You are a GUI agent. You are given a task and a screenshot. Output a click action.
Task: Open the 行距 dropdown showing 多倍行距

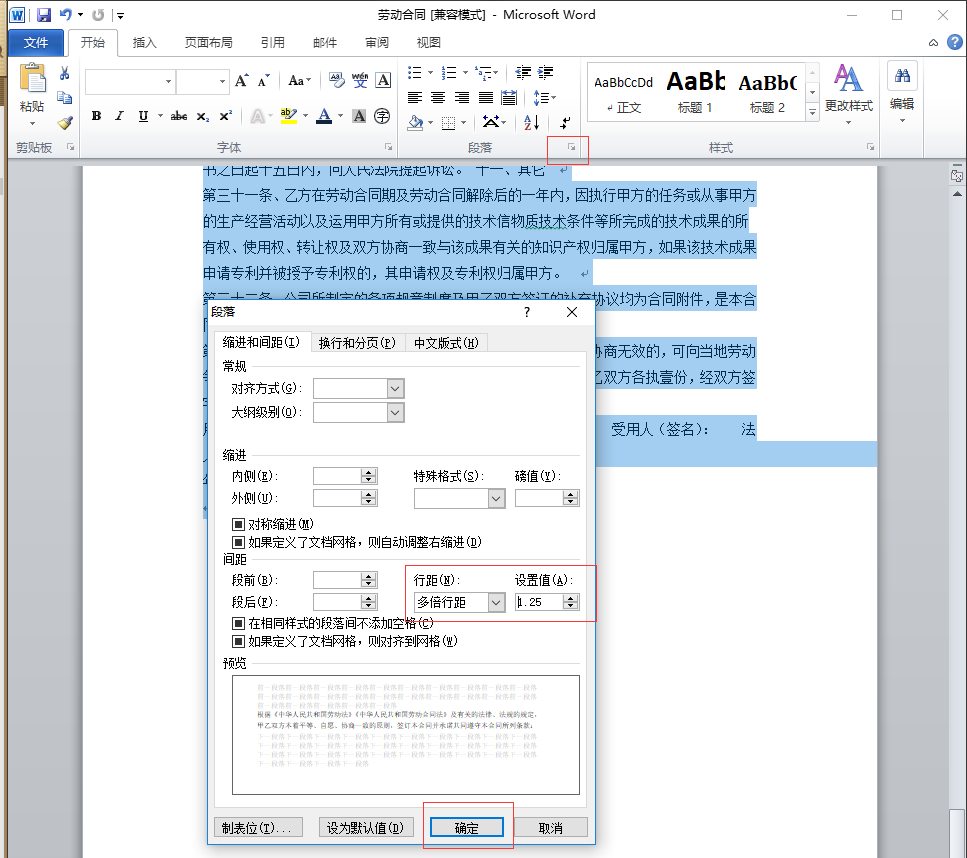pyautogui.click(x=496, y=602)
